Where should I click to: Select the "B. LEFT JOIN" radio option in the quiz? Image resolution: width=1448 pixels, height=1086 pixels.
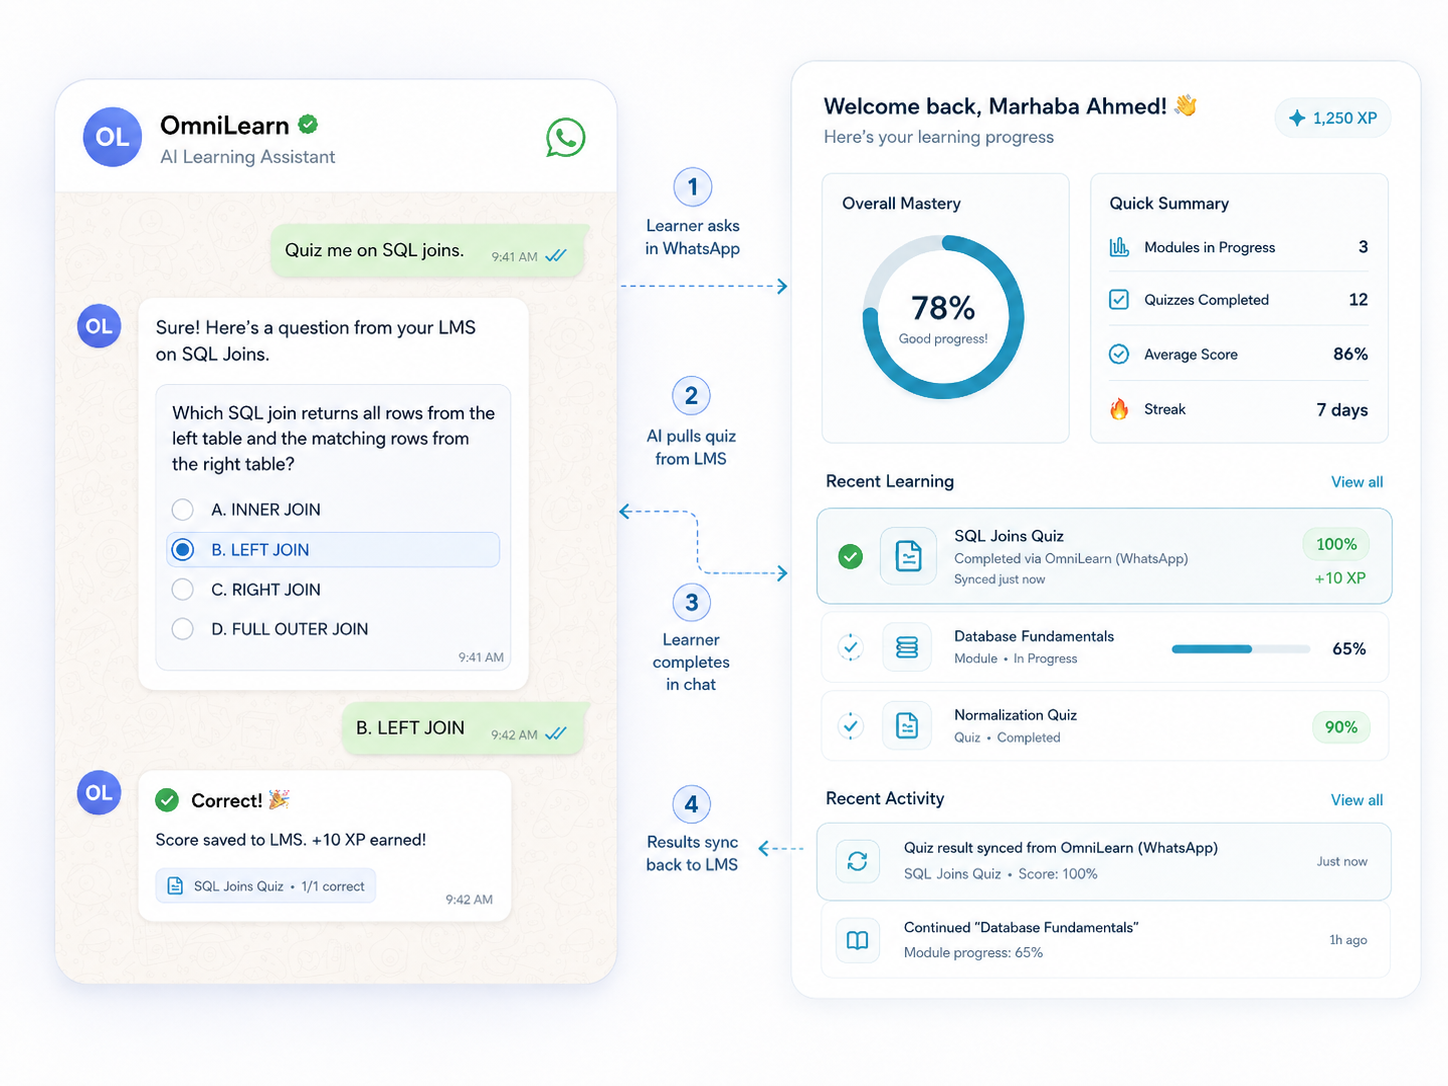pyautogui.click(x=182, y=550)
